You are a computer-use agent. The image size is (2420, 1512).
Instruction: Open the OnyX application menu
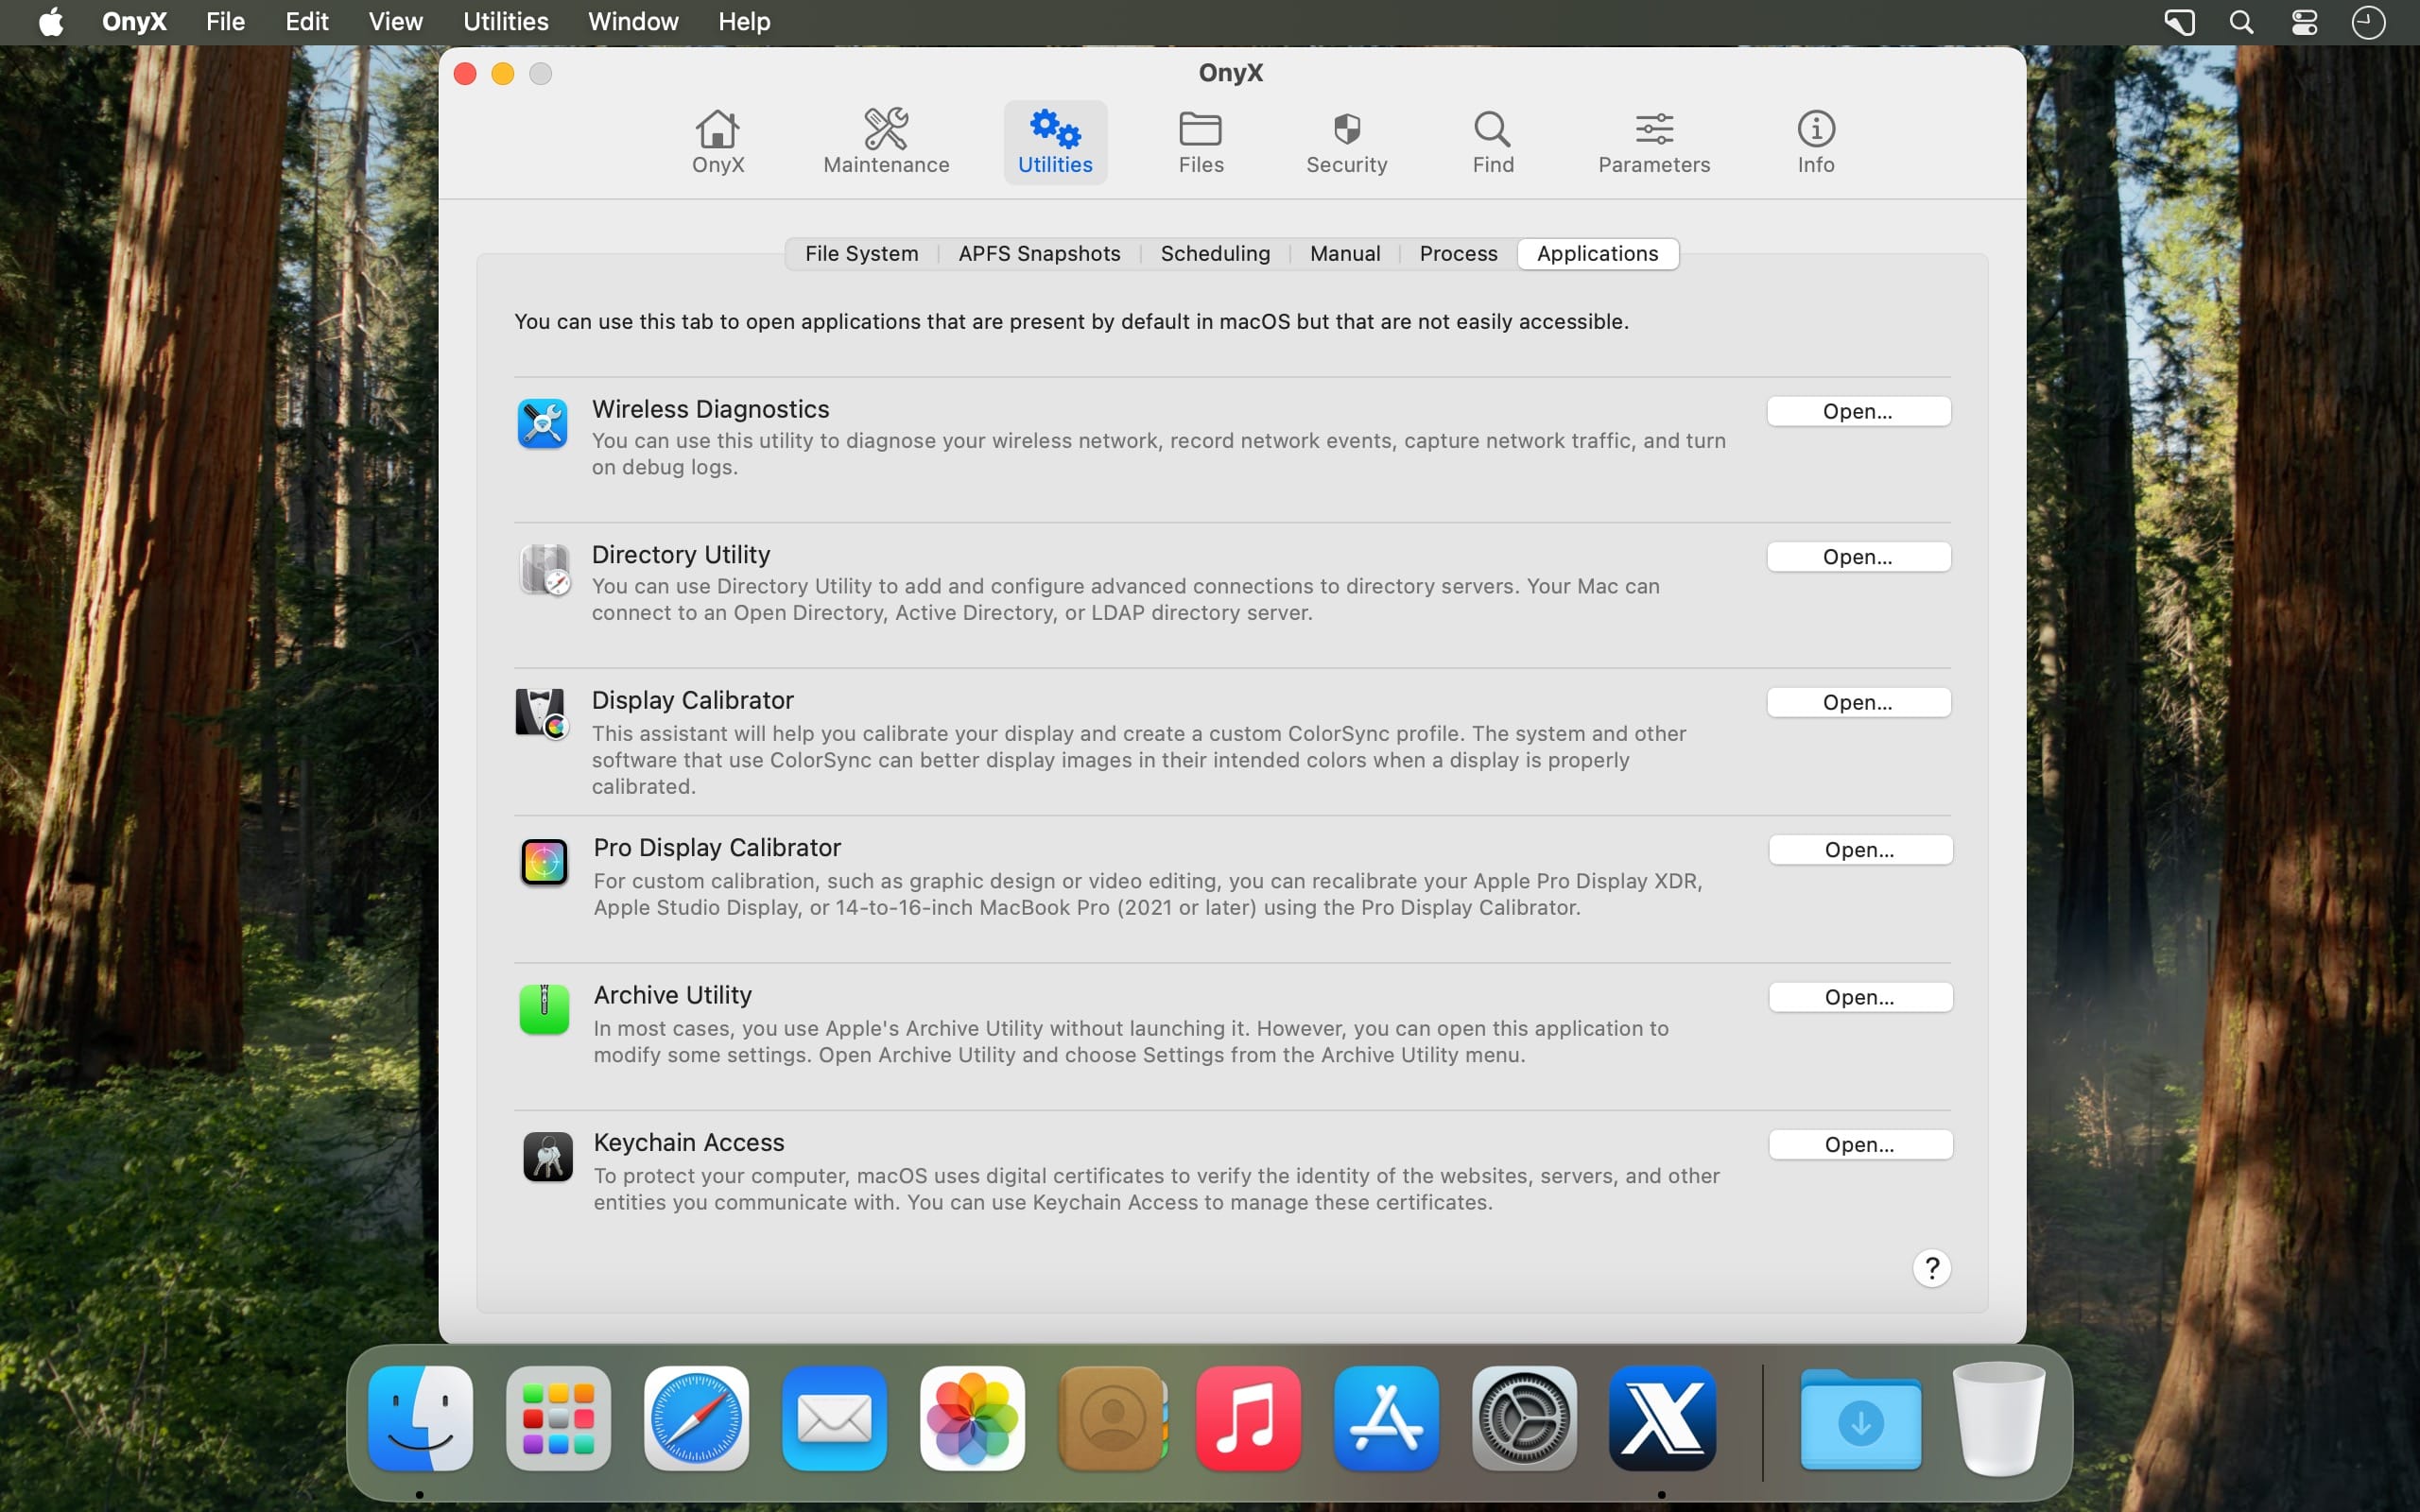134,22
